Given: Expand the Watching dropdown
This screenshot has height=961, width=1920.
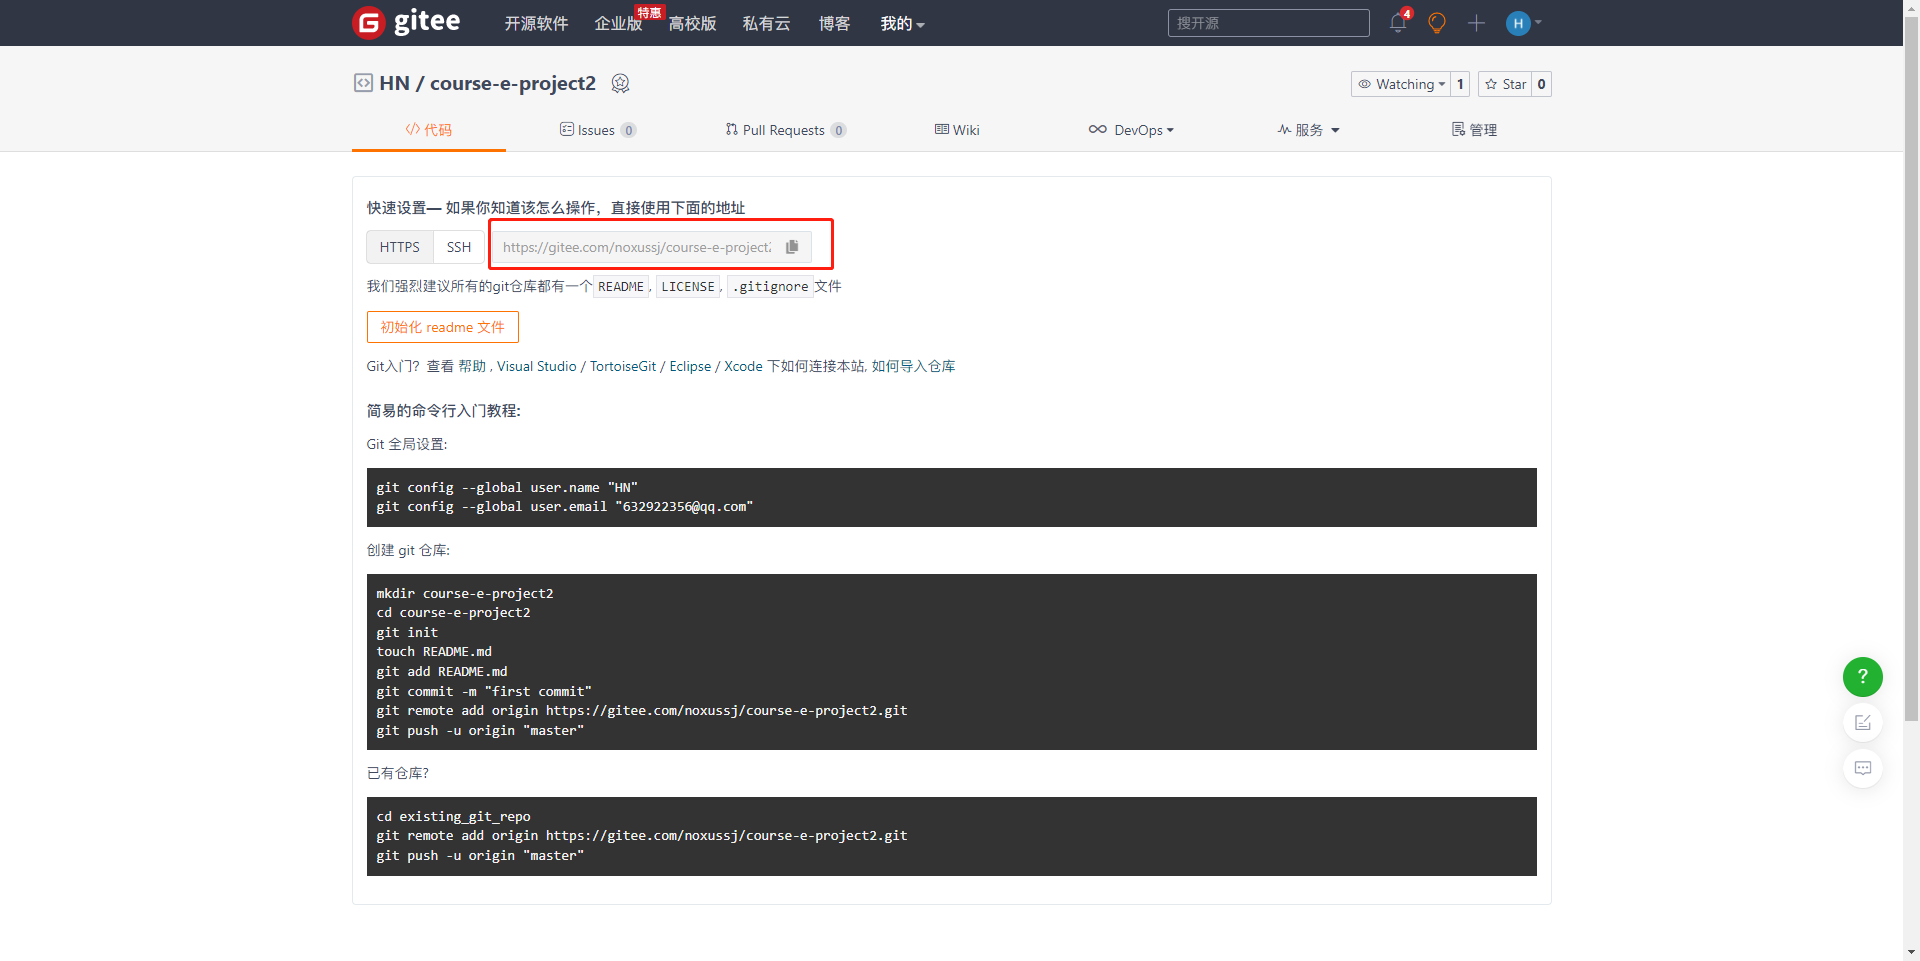Looking at the screenshot, I should [x=1400, y=84].
